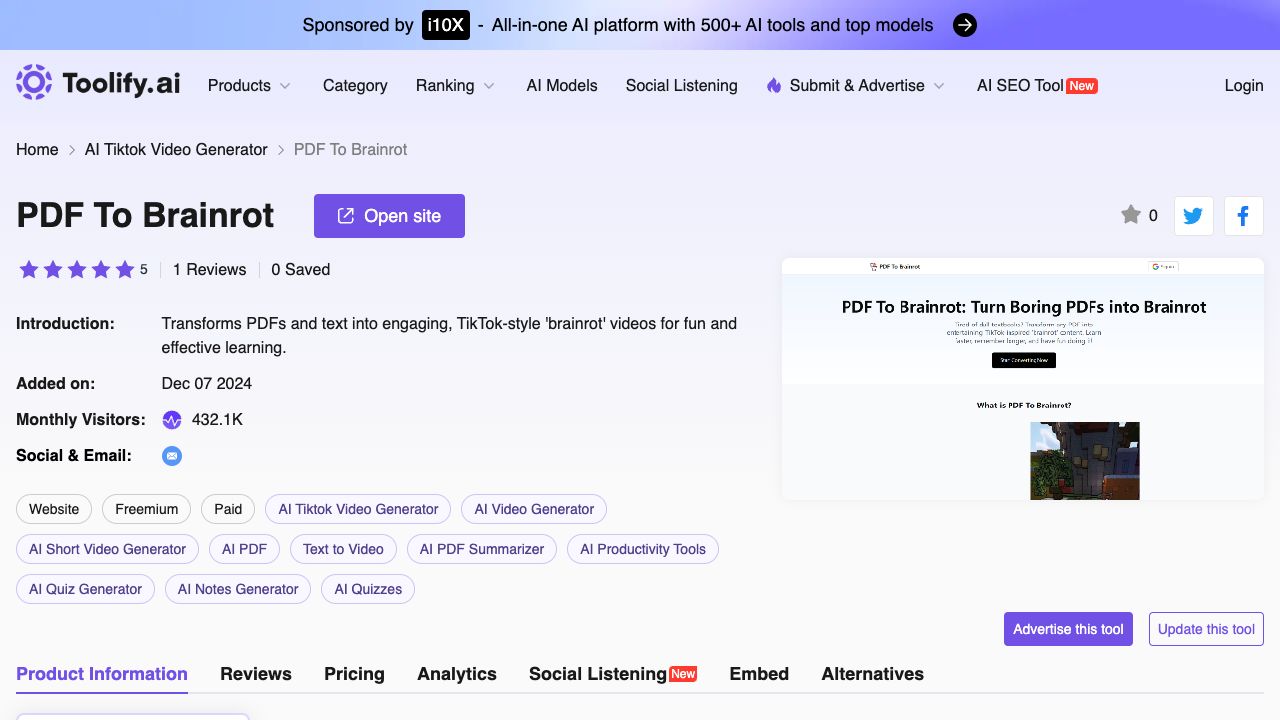
Task: Open the Reviews tab
Action: 256,674
